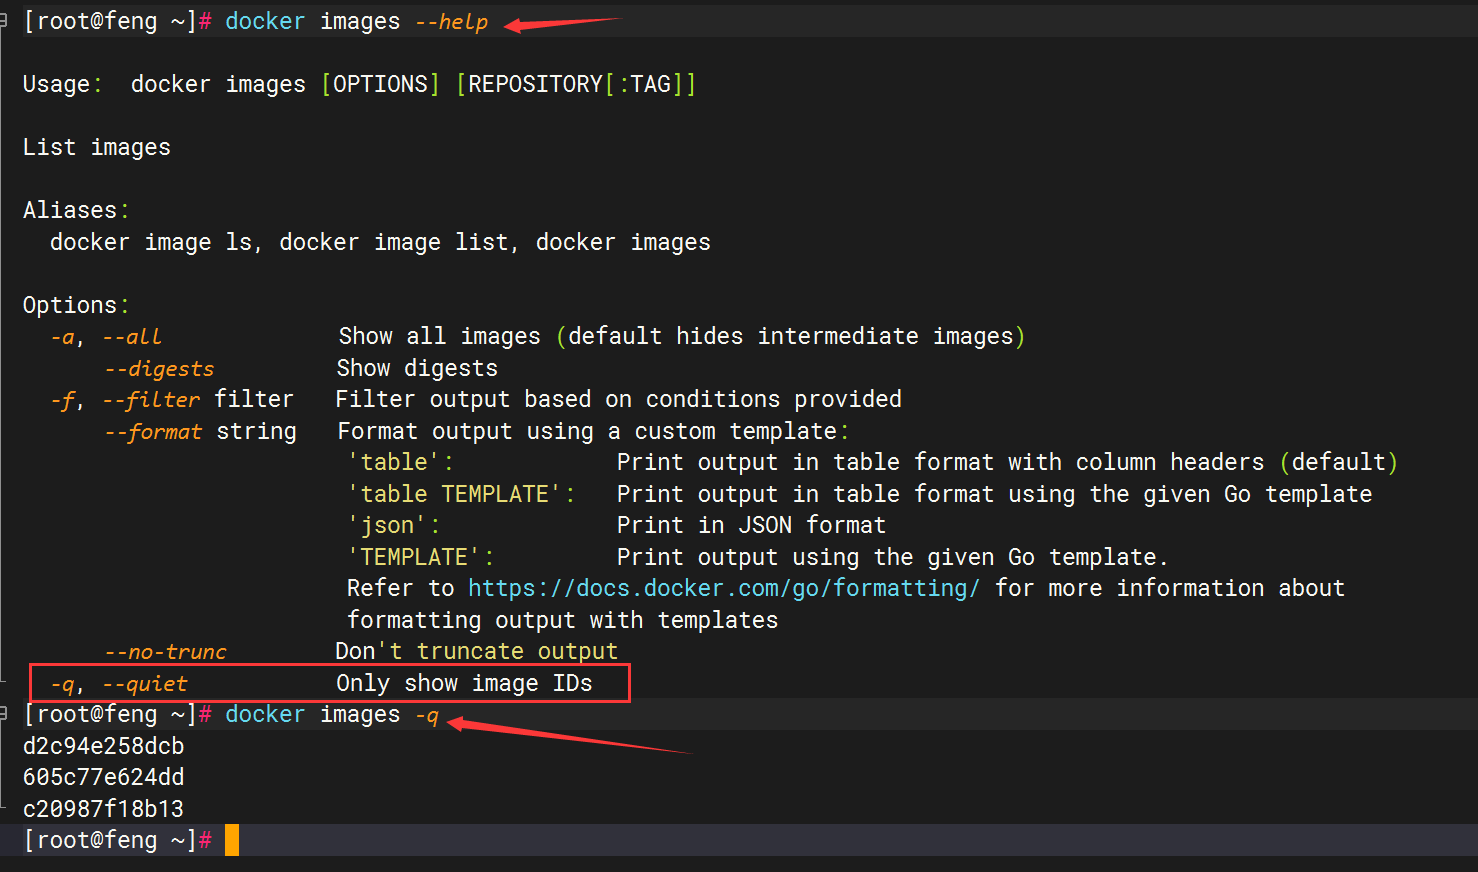Screen dimensions: 1478x872
Task: Click the --format option name
Action: pyautogui.click(x=153, y=432)
